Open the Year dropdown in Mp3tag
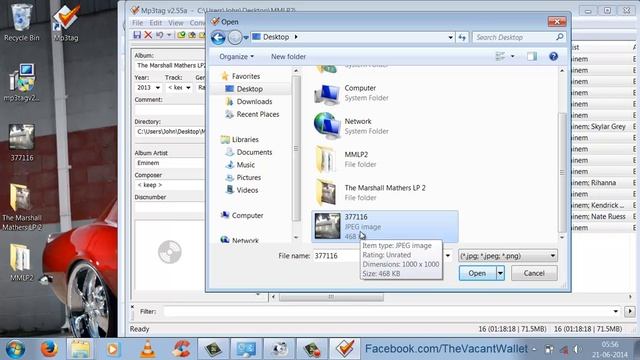Screen dimensions: 640x360 tap(158, 88)
